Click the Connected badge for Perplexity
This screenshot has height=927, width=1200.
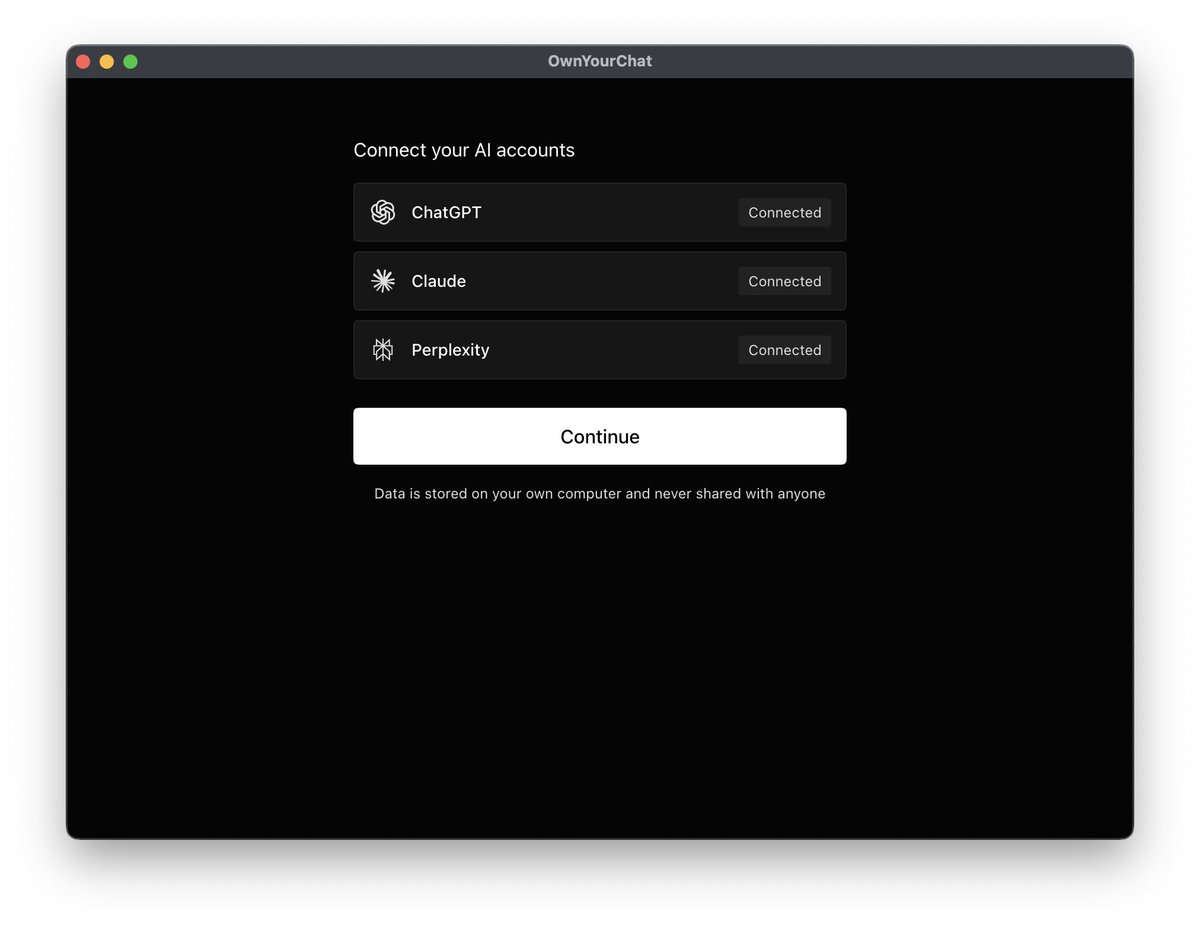click(785, 350)
